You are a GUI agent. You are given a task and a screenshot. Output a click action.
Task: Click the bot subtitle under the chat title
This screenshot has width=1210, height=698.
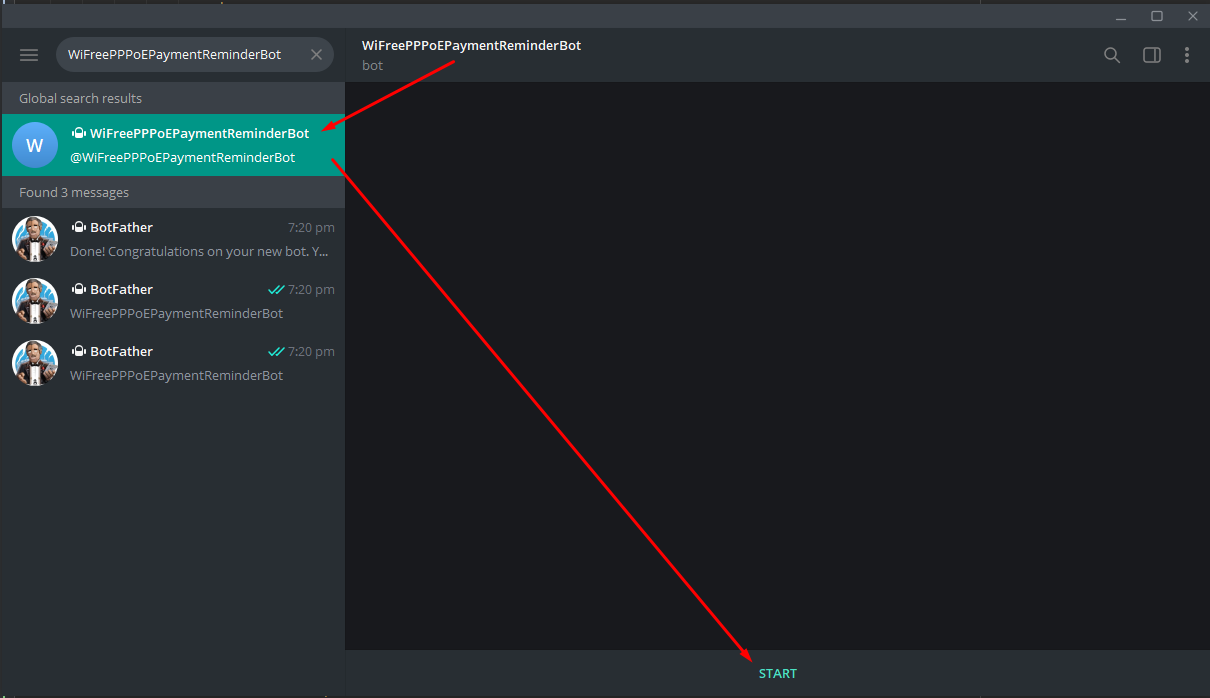(x=372, y=65)
